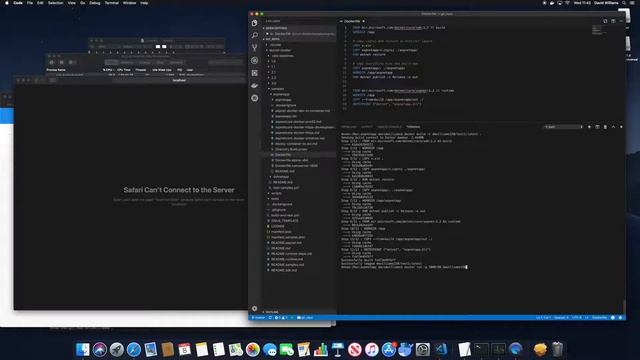Open the Debug view in VS Code activity bar
Viewport: 640px width, 360px height.
[x=255, y=60]
